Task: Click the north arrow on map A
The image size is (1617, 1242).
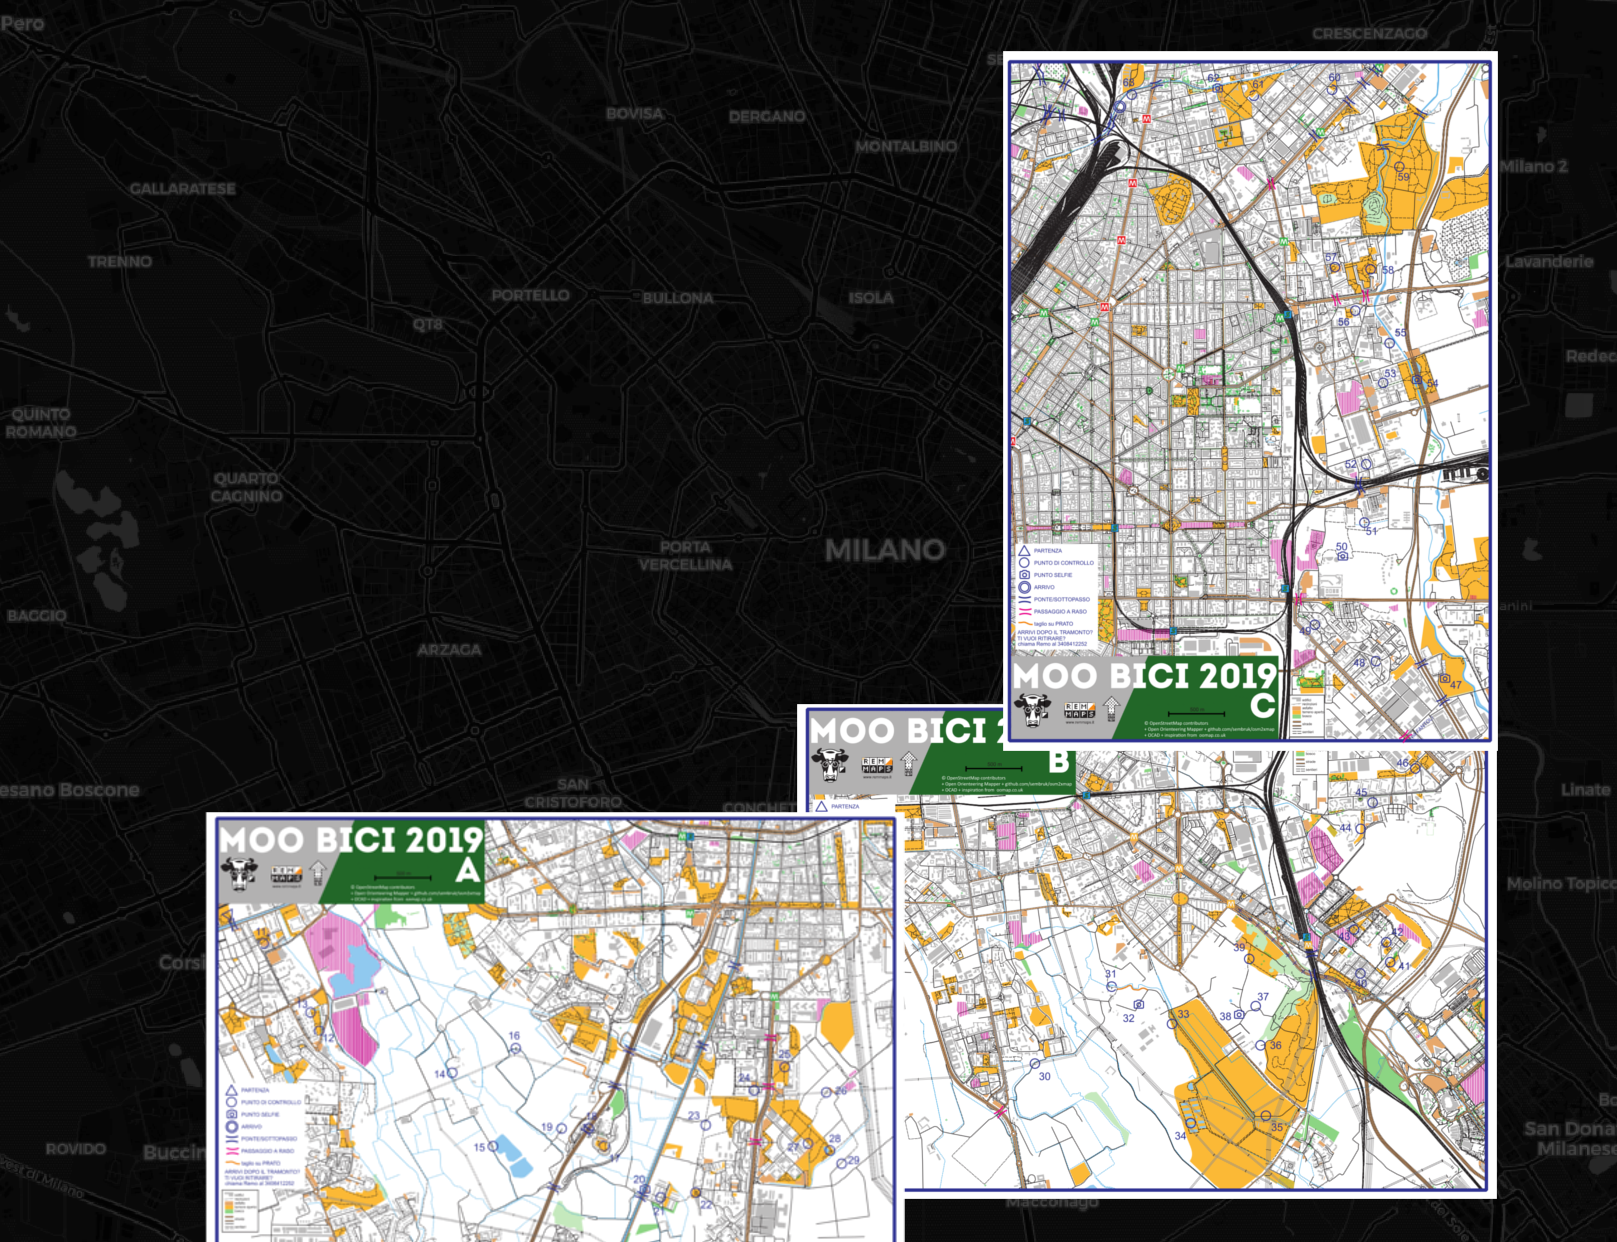Action: click(x=318, y=873)
